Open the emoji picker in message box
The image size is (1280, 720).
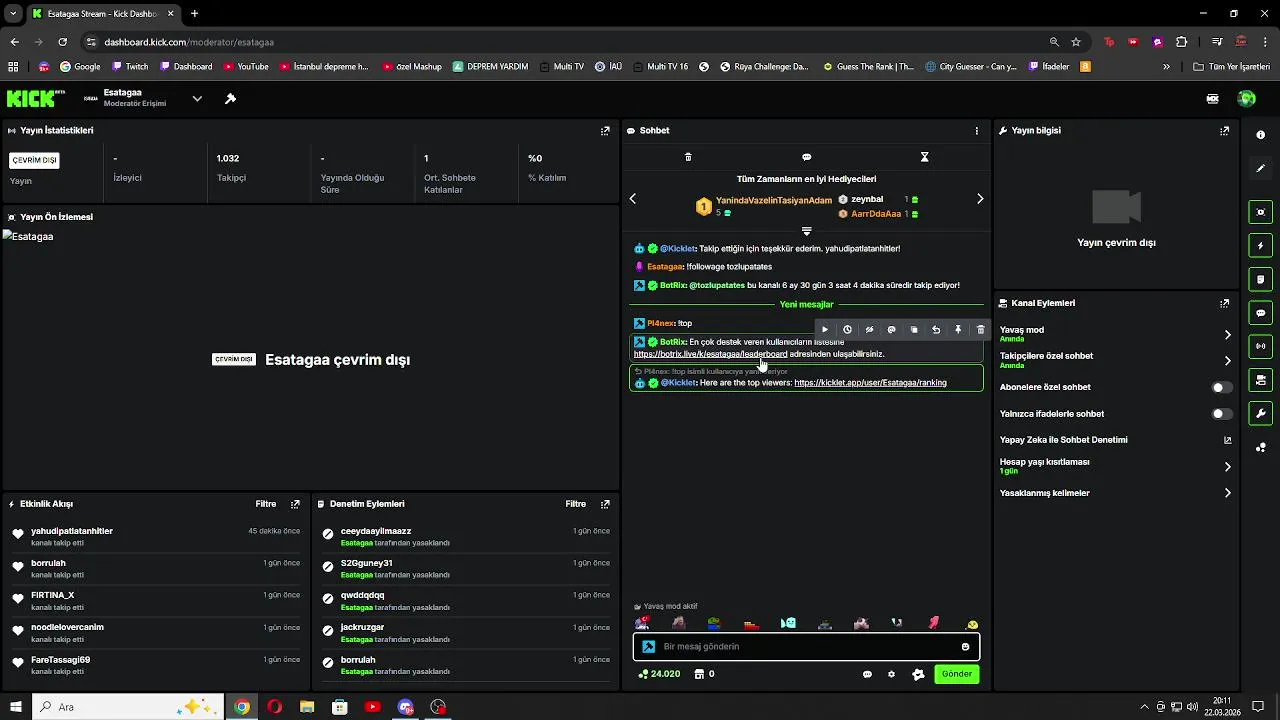click(x=965, y=647)
